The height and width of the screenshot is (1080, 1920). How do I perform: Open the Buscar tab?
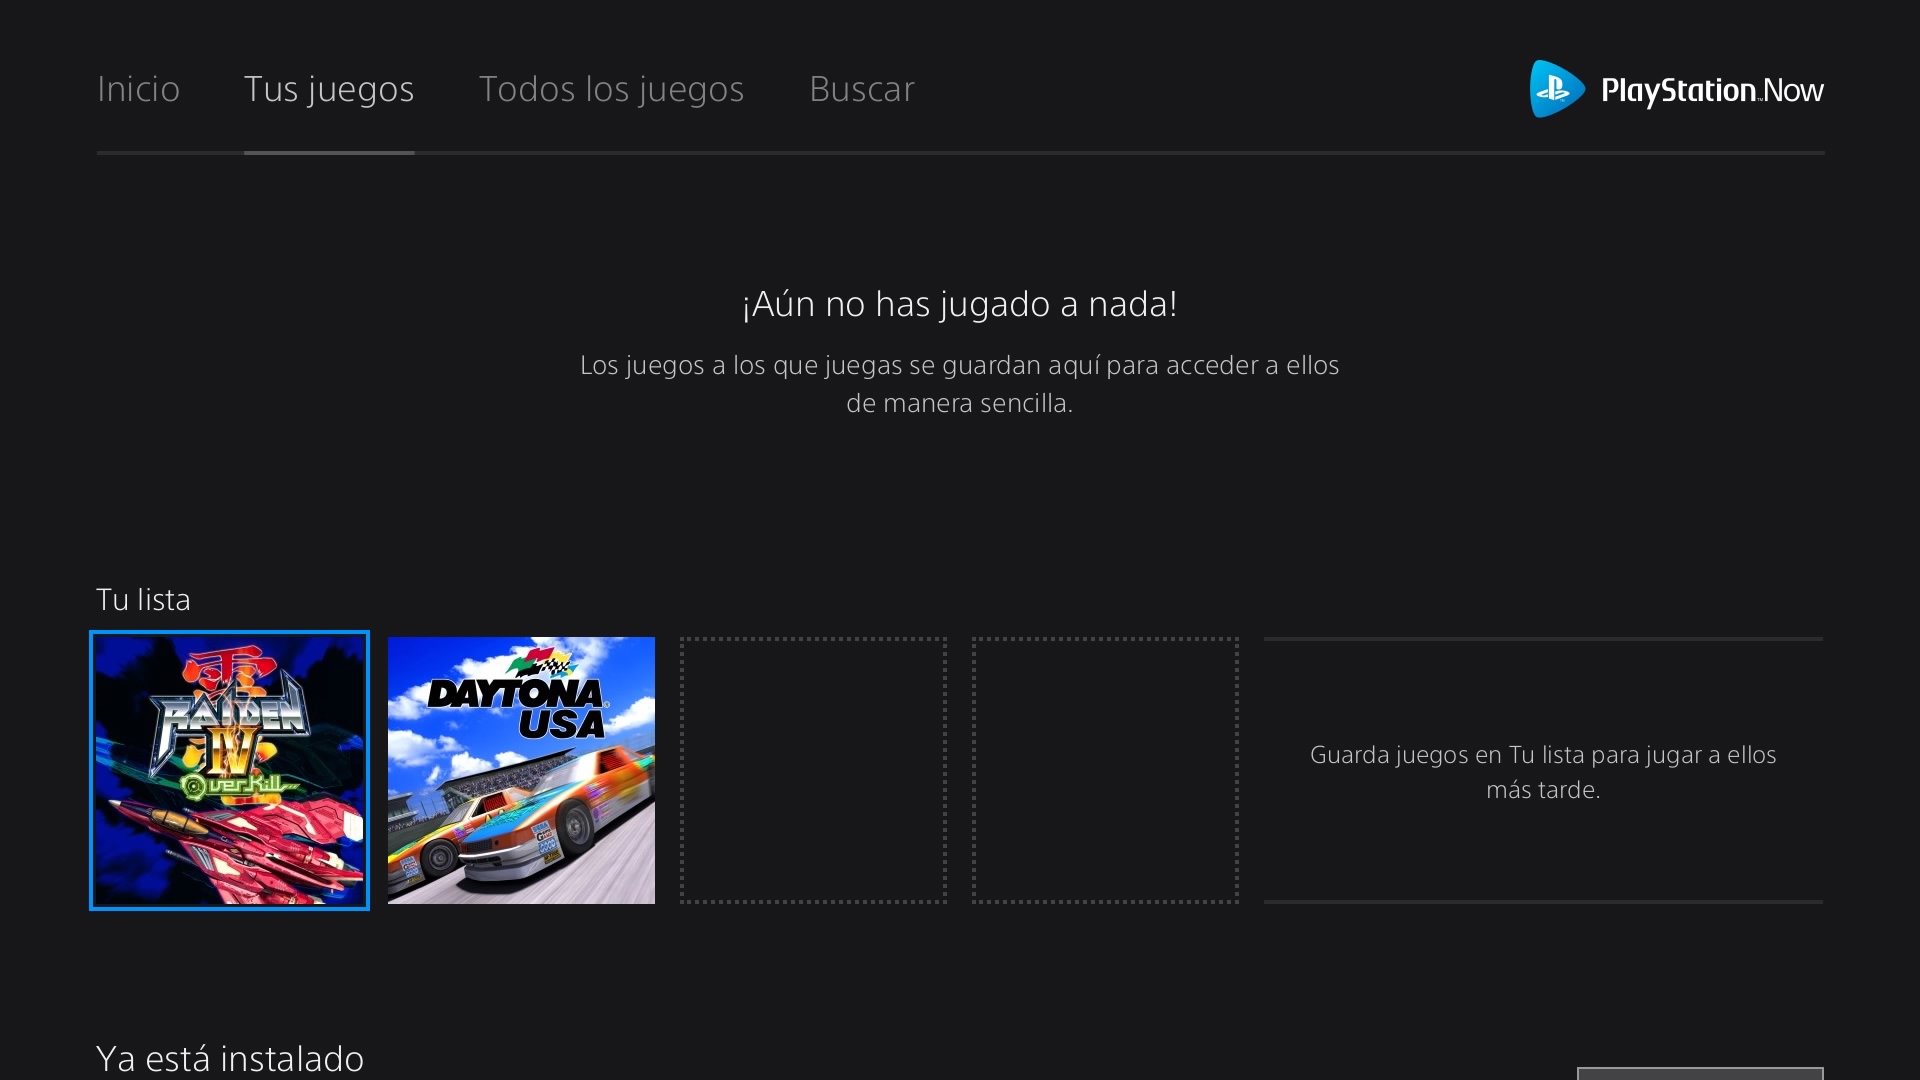tap(861, 89)
